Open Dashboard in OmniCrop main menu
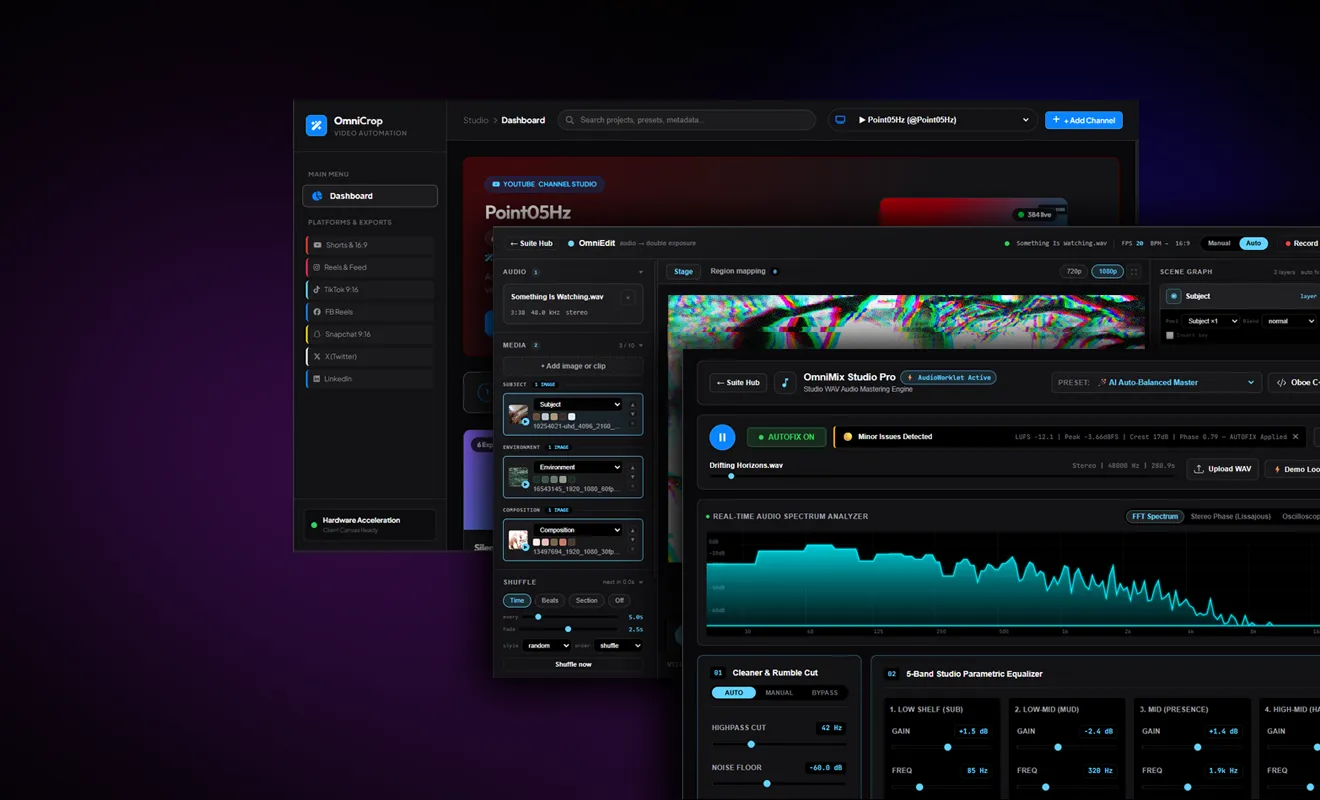Viewport: 1320px width, 800px height. (x=370, y=196)
